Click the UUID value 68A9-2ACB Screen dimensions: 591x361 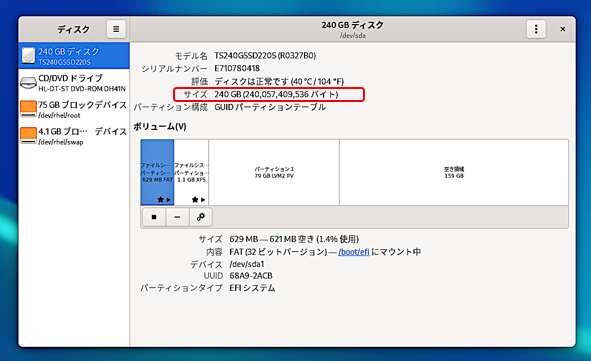(x=251, y=276)
